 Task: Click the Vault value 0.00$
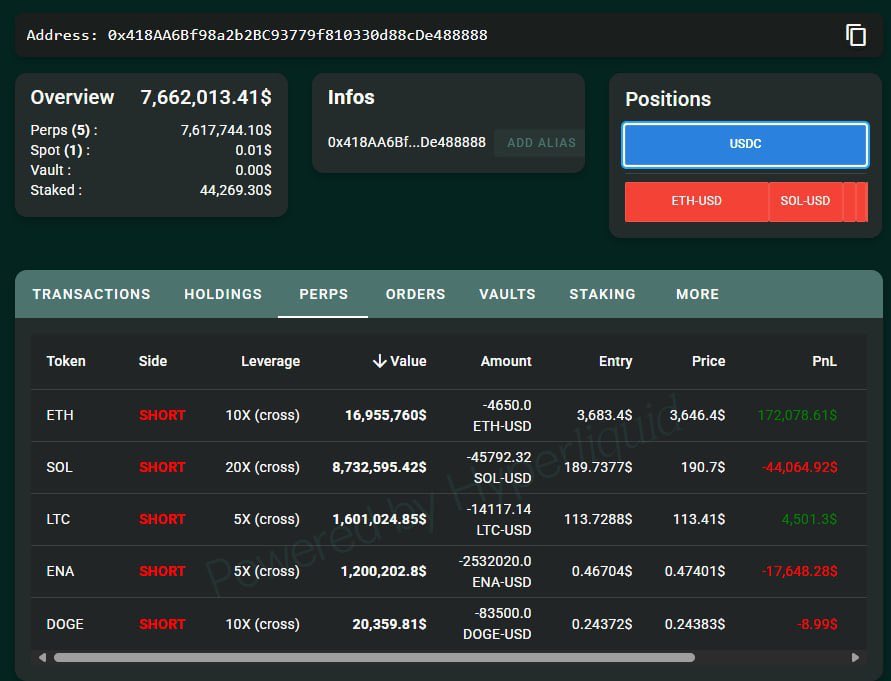pos(253,170)
